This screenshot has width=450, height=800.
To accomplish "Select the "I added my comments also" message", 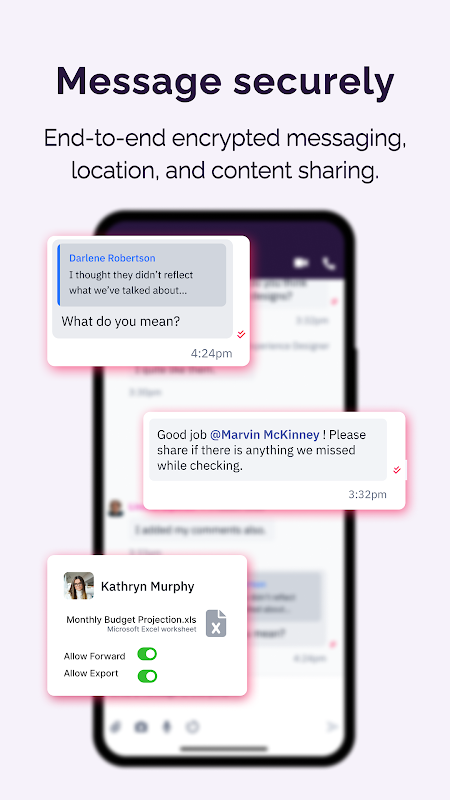I will (201, 530).
